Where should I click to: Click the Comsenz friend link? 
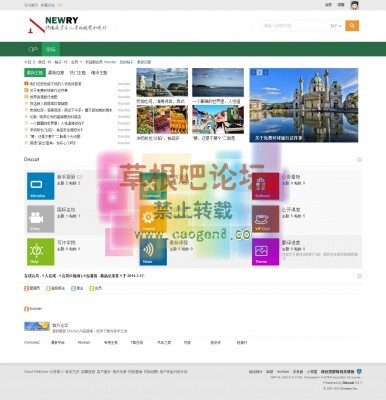pos(32,342)
